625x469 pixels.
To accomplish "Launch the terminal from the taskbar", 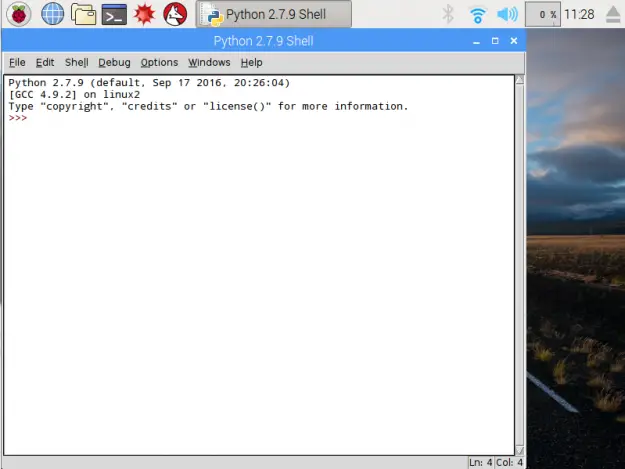I will click(114, 14).
